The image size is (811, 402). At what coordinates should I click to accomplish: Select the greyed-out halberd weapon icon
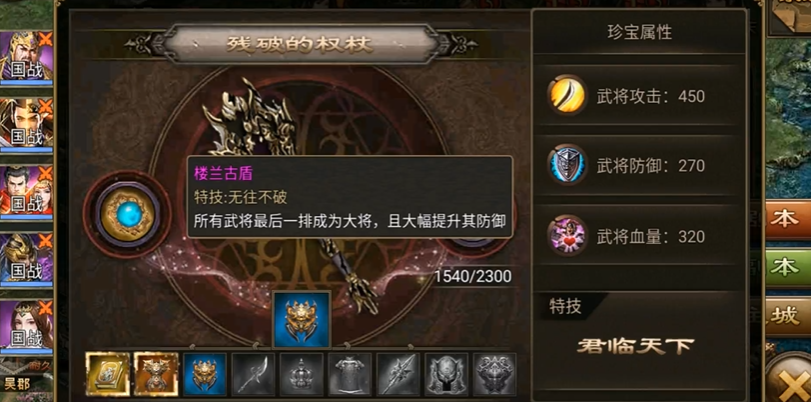pyautogui.click(x=253, y=374)
